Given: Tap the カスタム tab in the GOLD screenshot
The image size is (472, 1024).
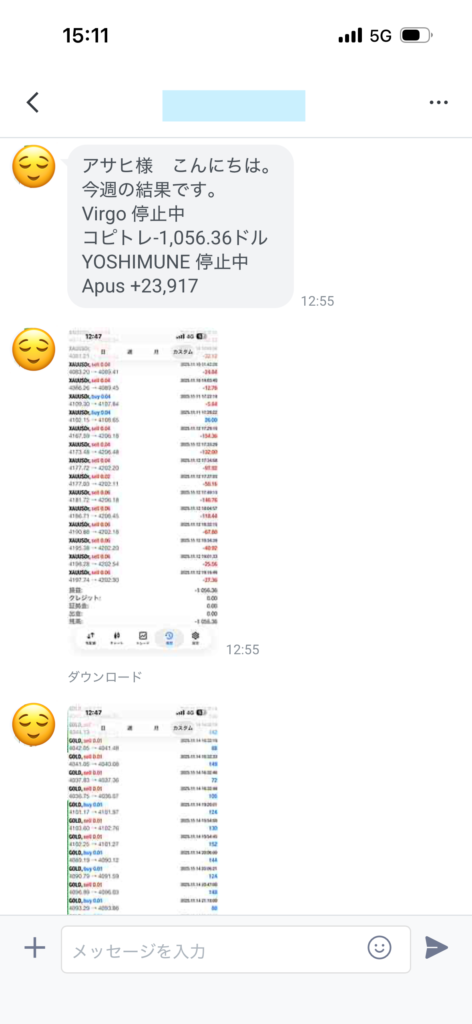Looking at the screenshot, I should [x=182, y=728].
